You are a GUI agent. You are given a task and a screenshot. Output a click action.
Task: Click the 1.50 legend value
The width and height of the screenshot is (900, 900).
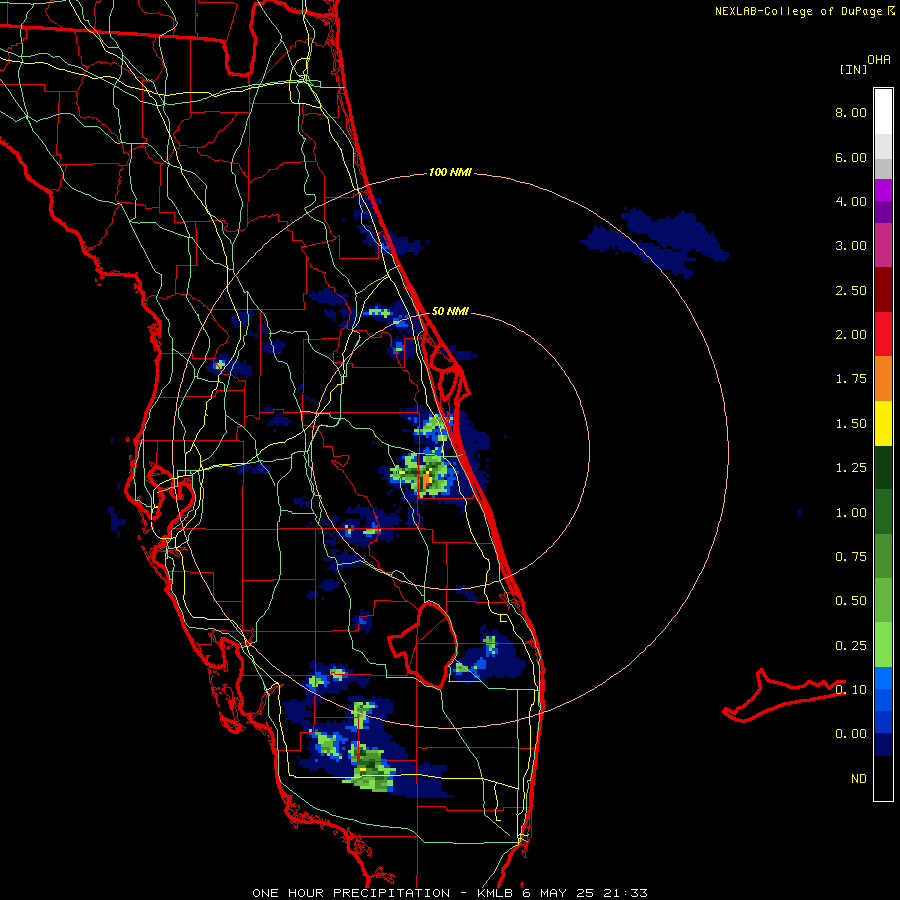[851, 424]
